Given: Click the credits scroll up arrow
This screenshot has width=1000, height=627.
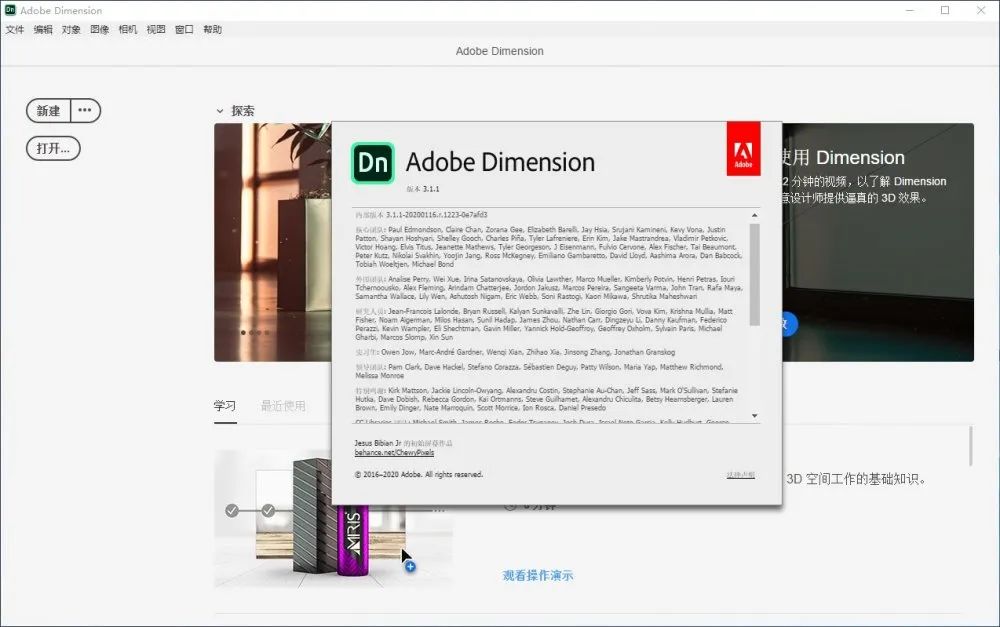Looking at the screenshot, I should pyautogui.click(x=754, y=216).
